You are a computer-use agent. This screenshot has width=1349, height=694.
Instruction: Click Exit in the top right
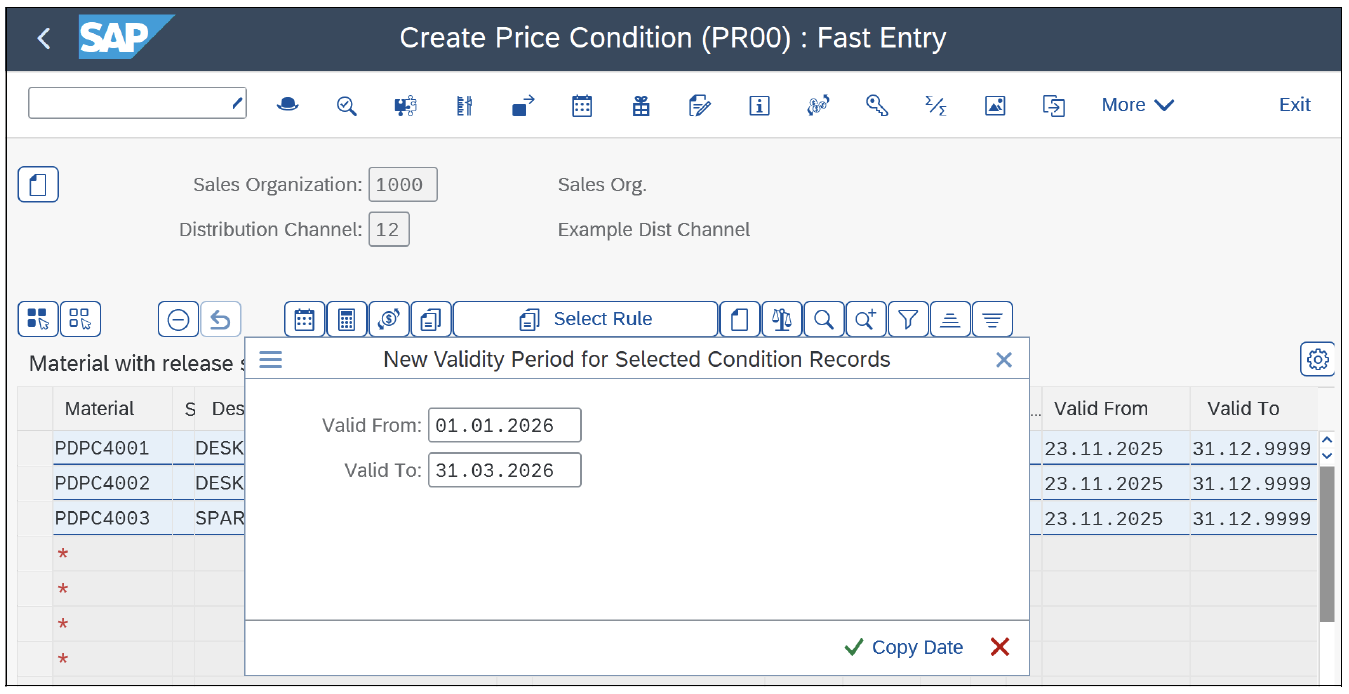[x=1294, y=104]
